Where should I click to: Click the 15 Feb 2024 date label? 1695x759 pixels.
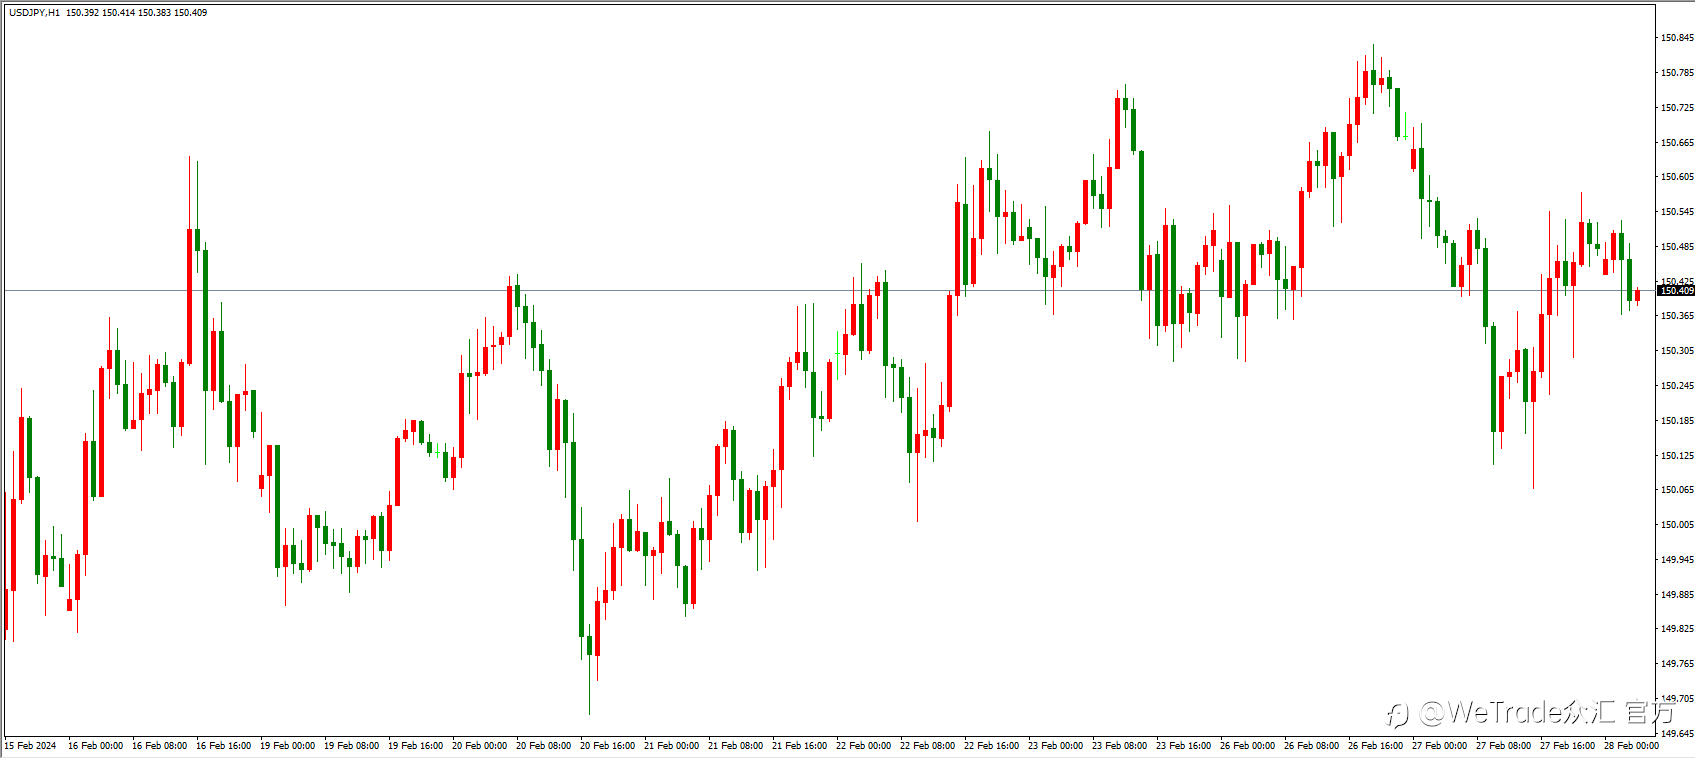pos(31,746)
